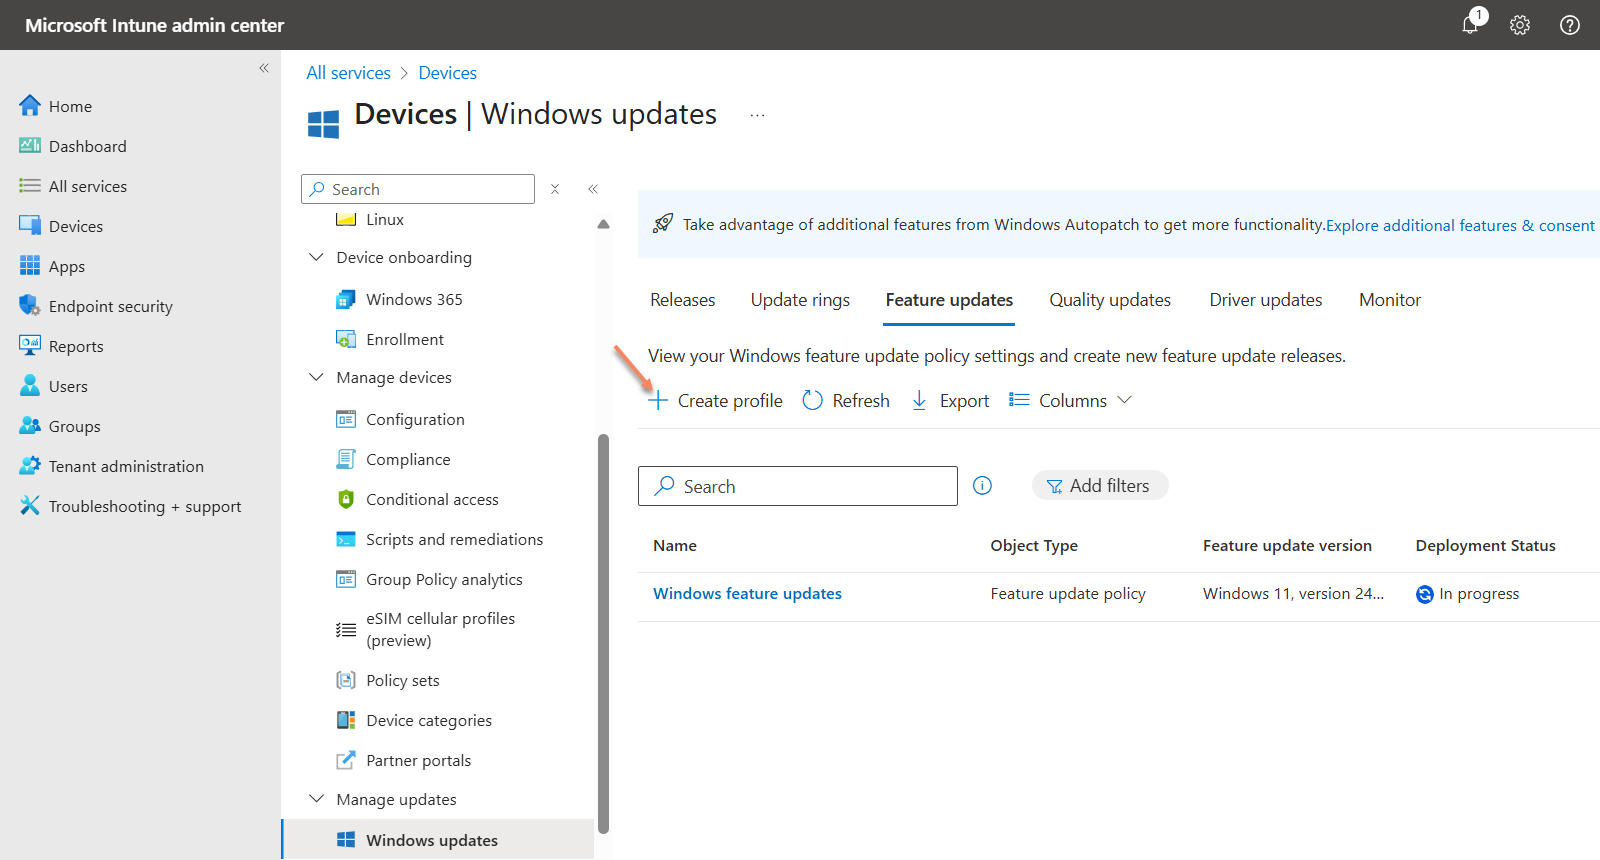Clear the Devices menu search
Viewport: 1600px width, 860px height.
click(x=555, y=189)
